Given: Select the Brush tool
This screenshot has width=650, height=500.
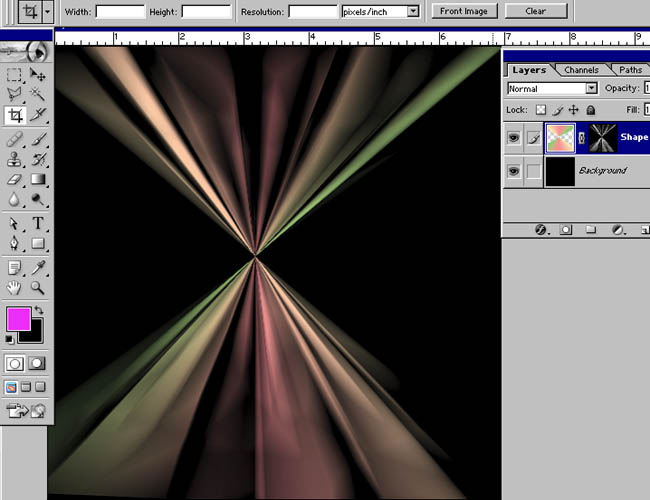Looking at the screenshot, I should (38, 139).
